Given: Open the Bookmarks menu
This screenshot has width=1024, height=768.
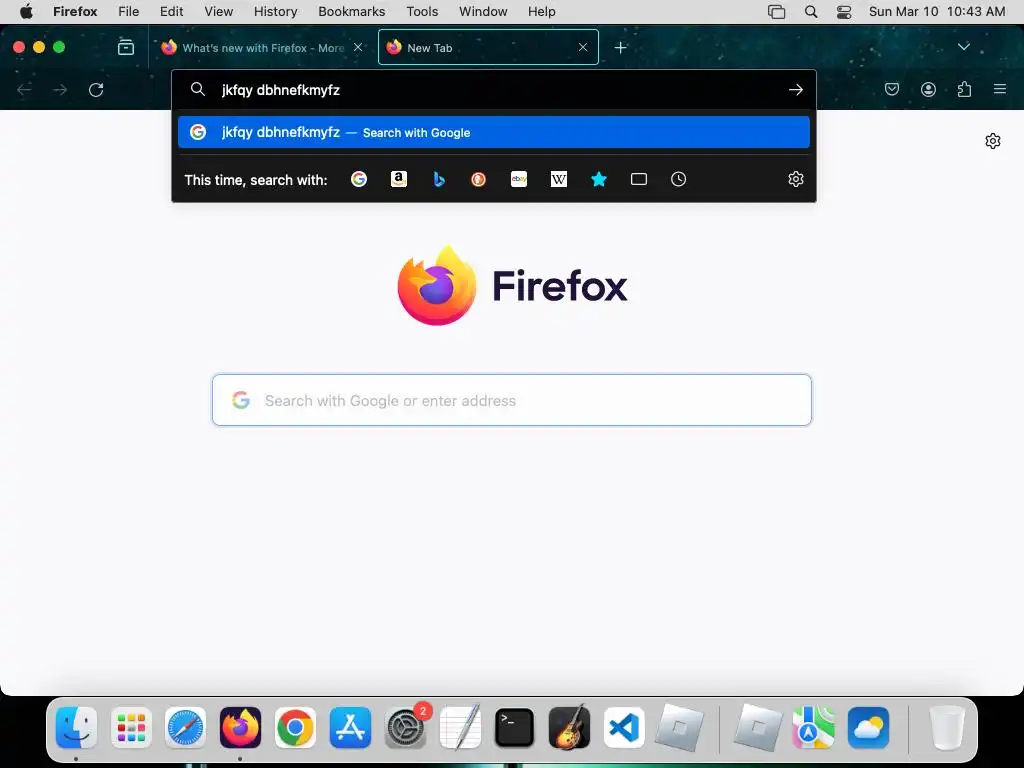Looking at the screenshot, I should click(351, 12).
